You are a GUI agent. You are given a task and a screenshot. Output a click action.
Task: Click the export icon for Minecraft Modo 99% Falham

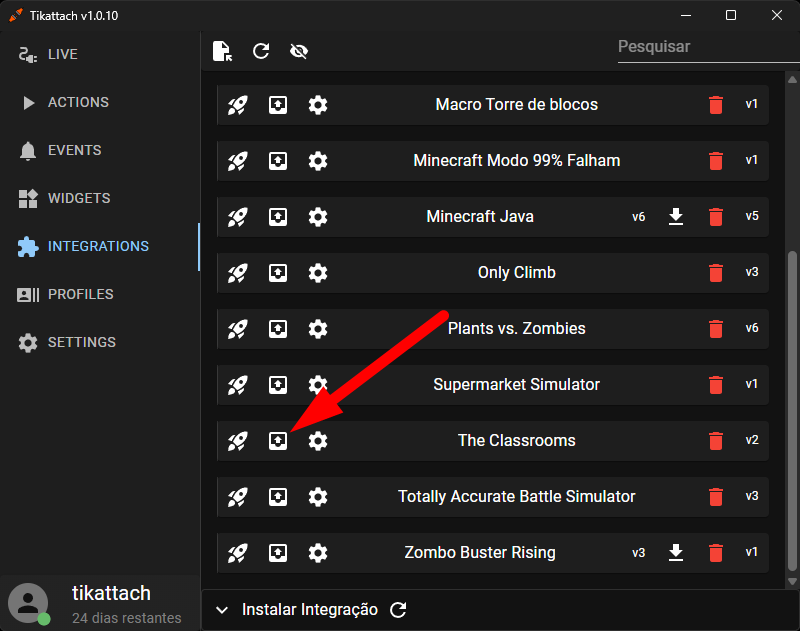[278, 161]
